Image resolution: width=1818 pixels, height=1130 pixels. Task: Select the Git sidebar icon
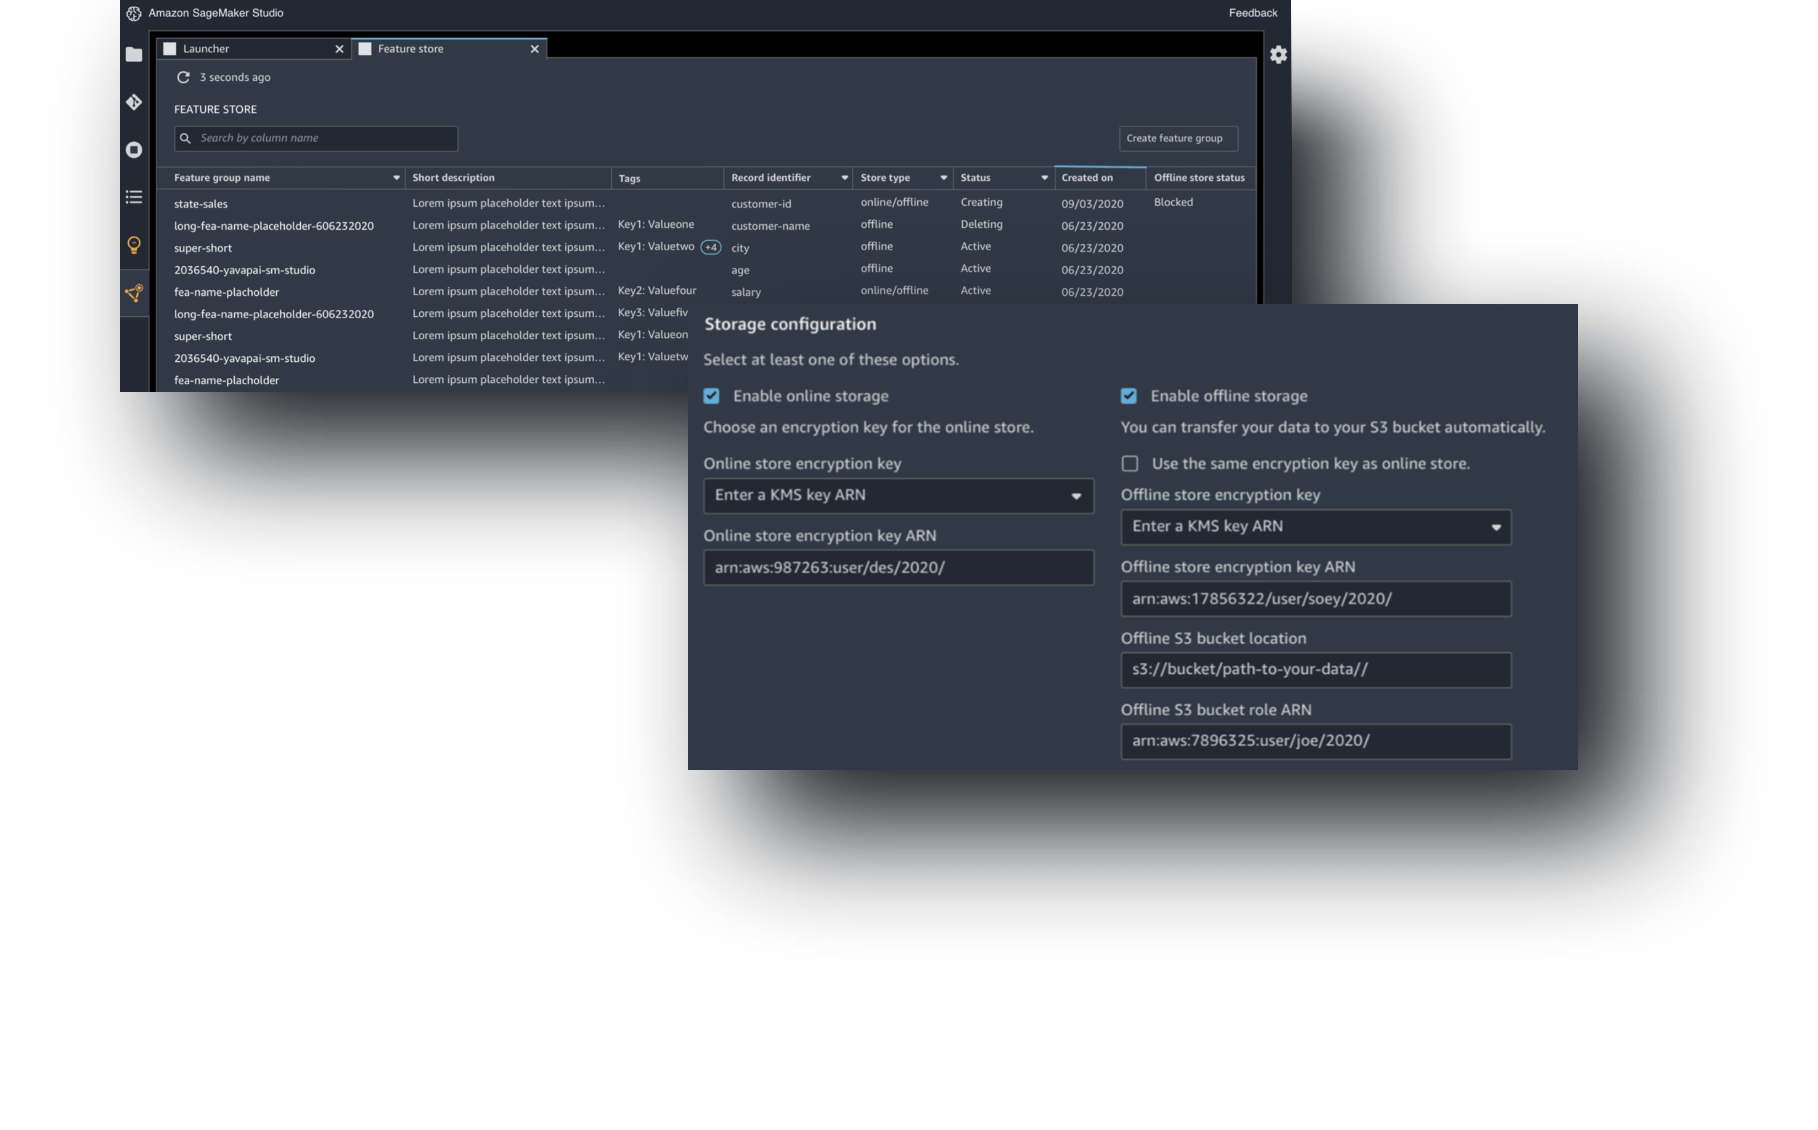click(x=133, y=101)
